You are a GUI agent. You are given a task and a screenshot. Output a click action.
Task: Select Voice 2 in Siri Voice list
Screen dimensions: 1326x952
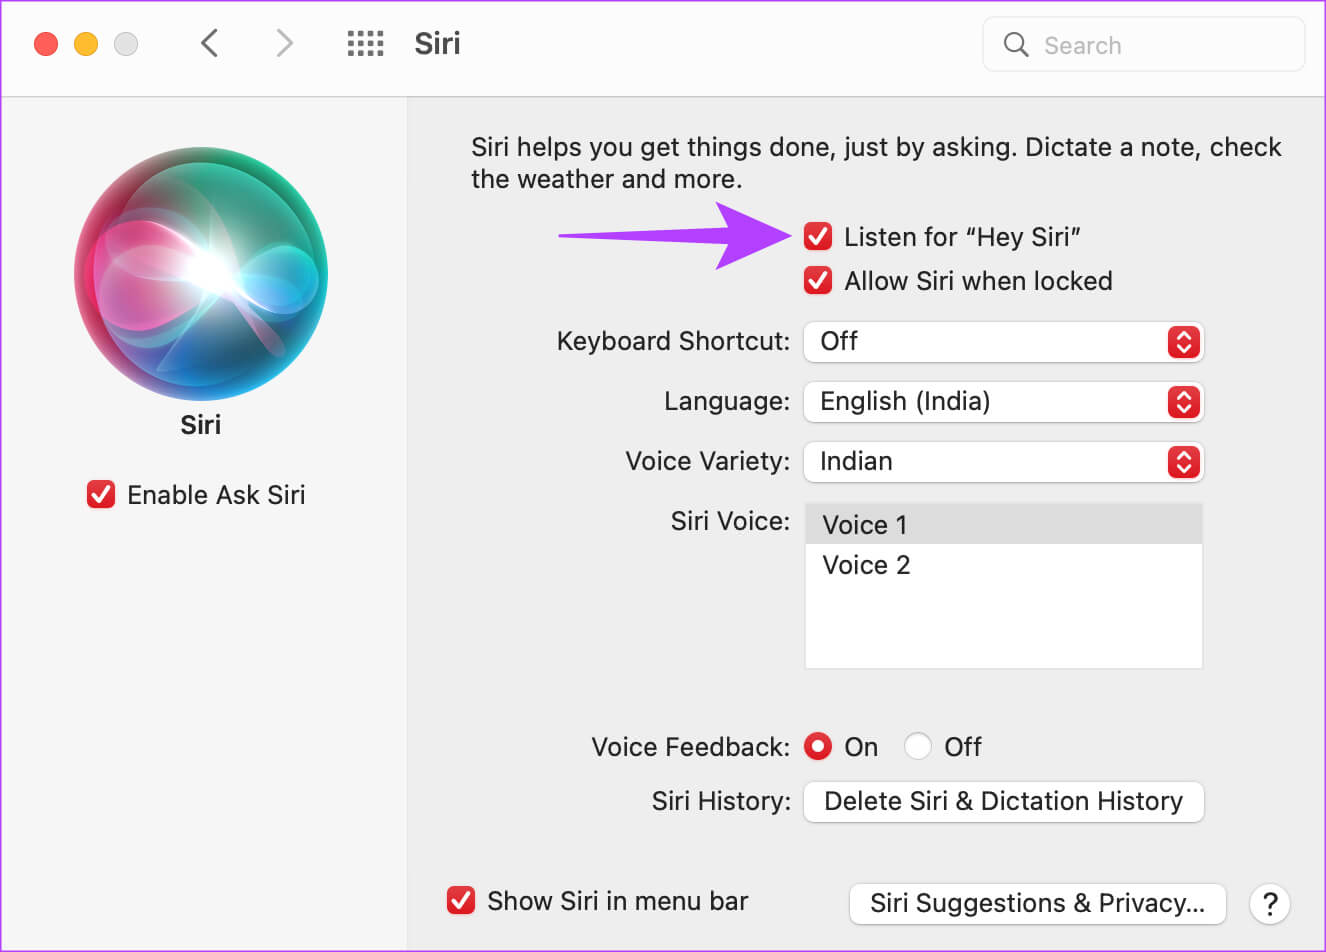click(x=1004, y=565)
